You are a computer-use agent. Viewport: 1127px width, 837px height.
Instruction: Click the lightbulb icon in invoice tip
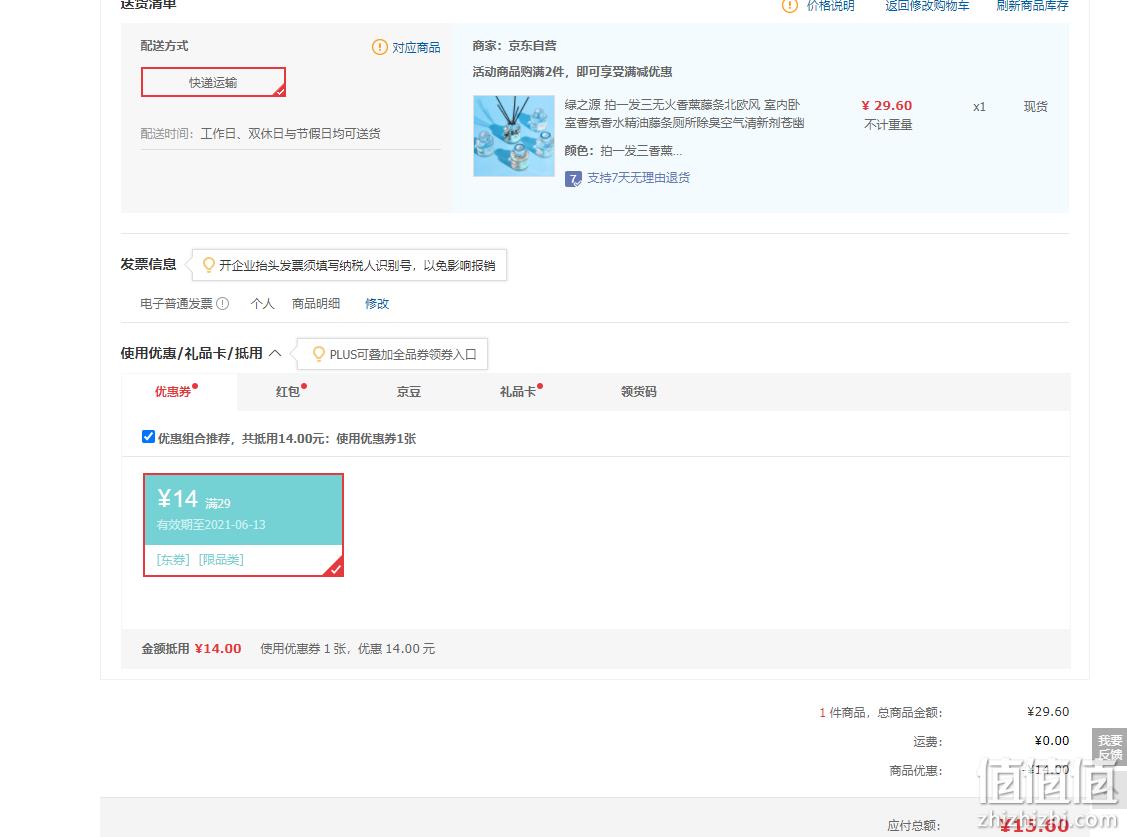[x=208, y=265]
